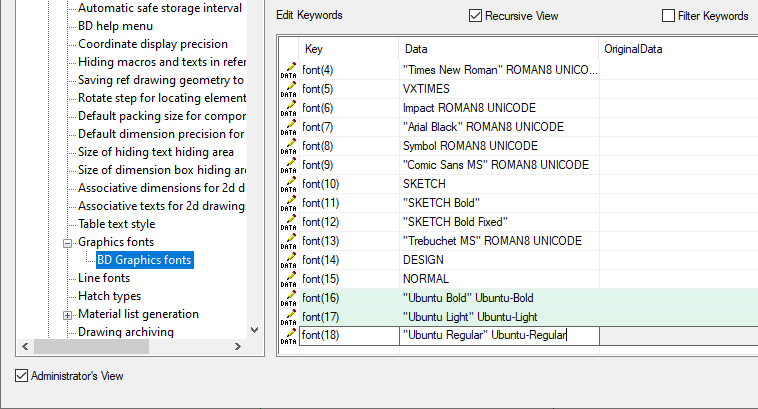Open the Line fonts tree item
The width and height of the screenshot is (758, 409).
(x=104, y=278)
